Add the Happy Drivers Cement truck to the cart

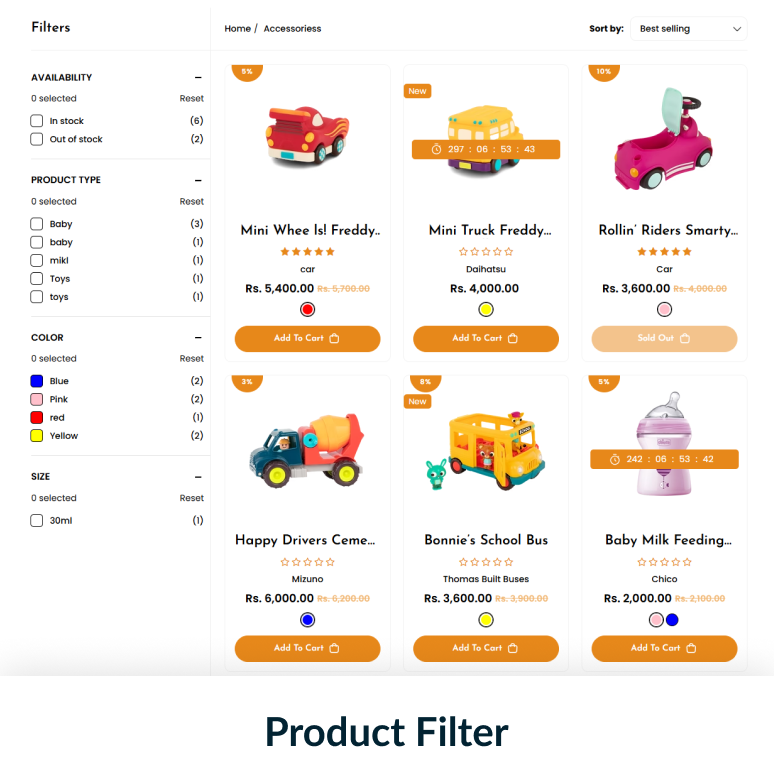(307, 648)
